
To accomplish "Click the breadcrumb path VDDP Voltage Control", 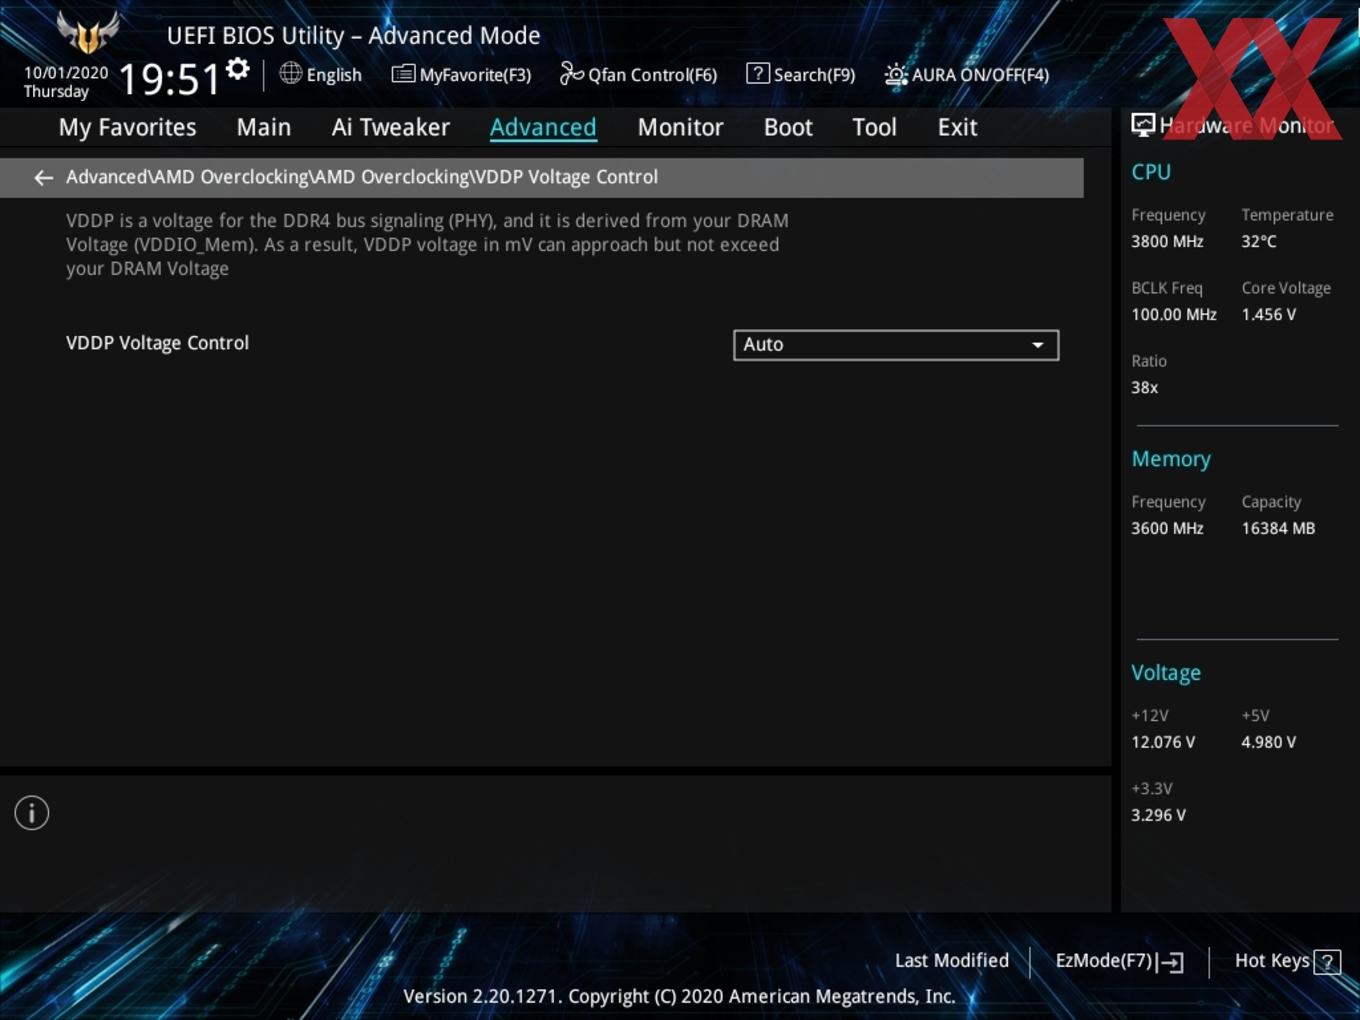I will coord(566,177).
